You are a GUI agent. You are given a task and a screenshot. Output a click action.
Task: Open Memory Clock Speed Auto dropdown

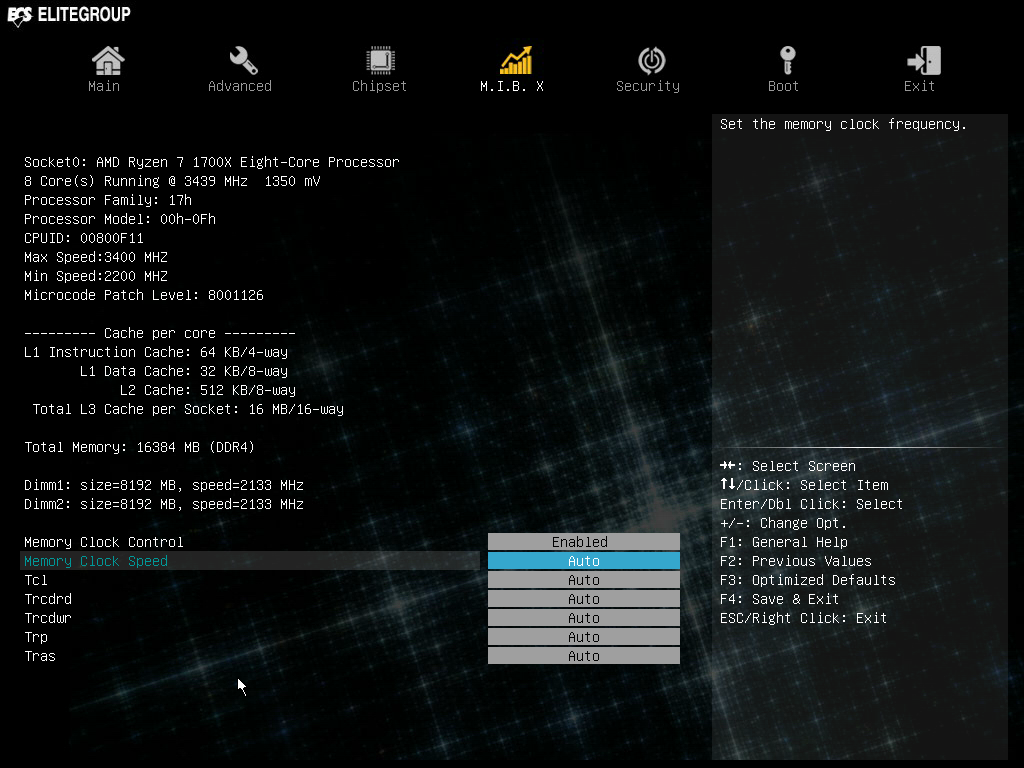coord(584,561)
